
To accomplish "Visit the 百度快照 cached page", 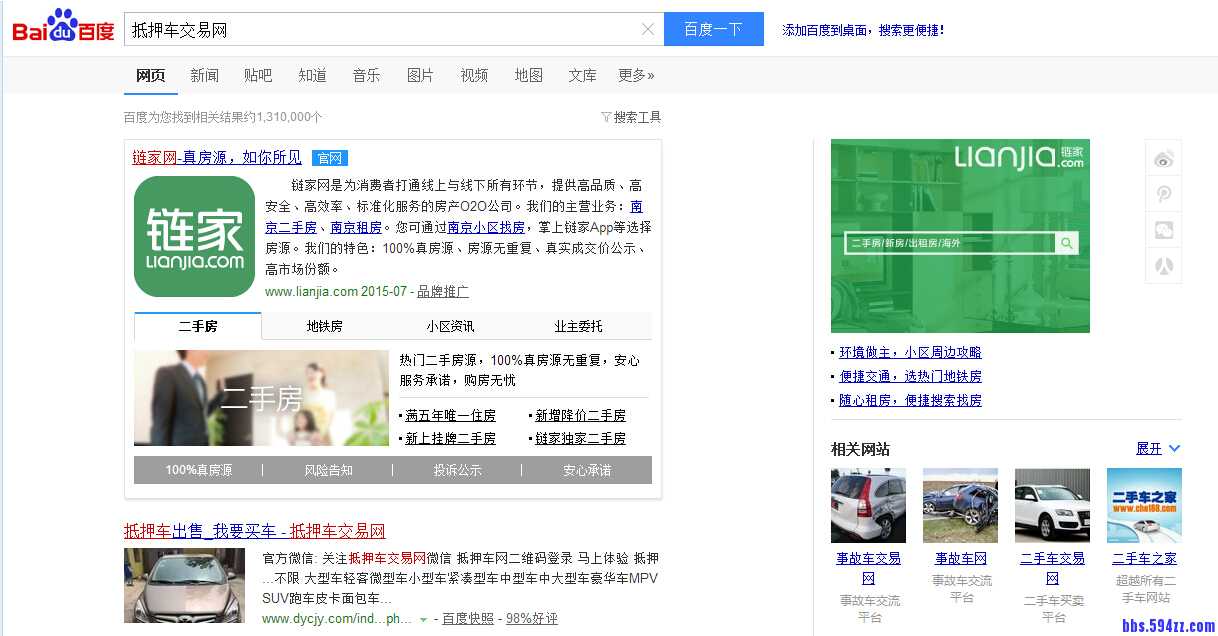I will pos(469,618).
